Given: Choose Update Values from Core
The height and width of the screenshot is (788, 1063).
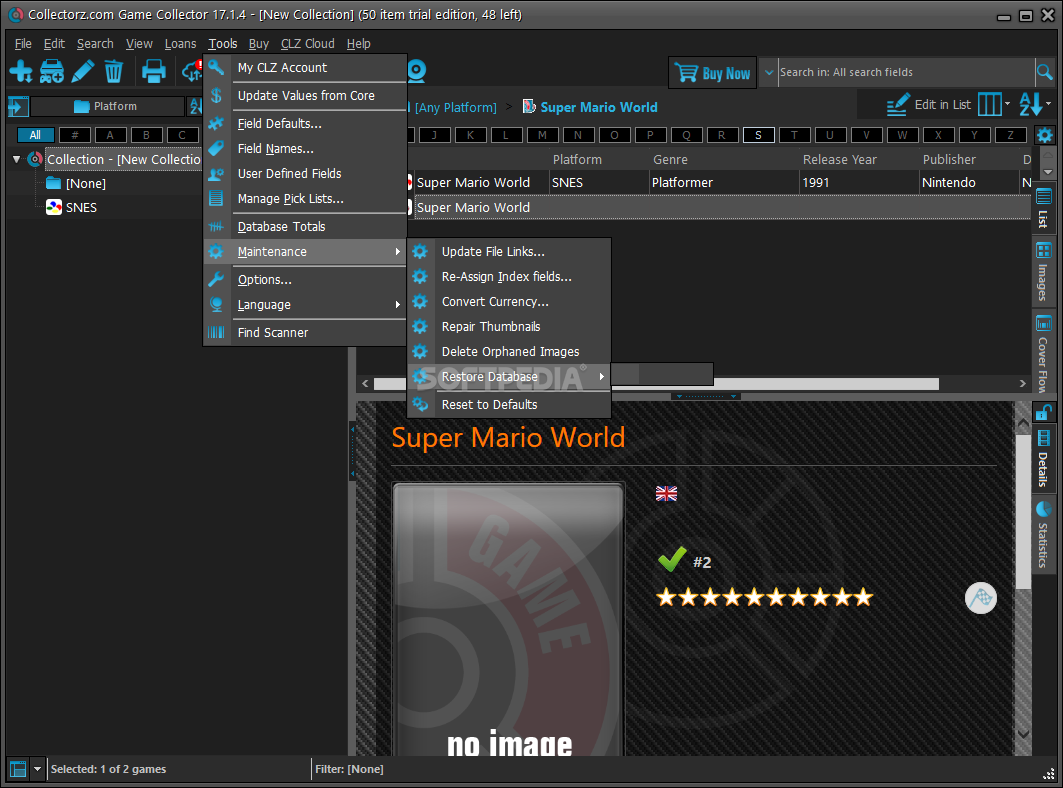Looking at the screenshot, I should click(306, 96).
